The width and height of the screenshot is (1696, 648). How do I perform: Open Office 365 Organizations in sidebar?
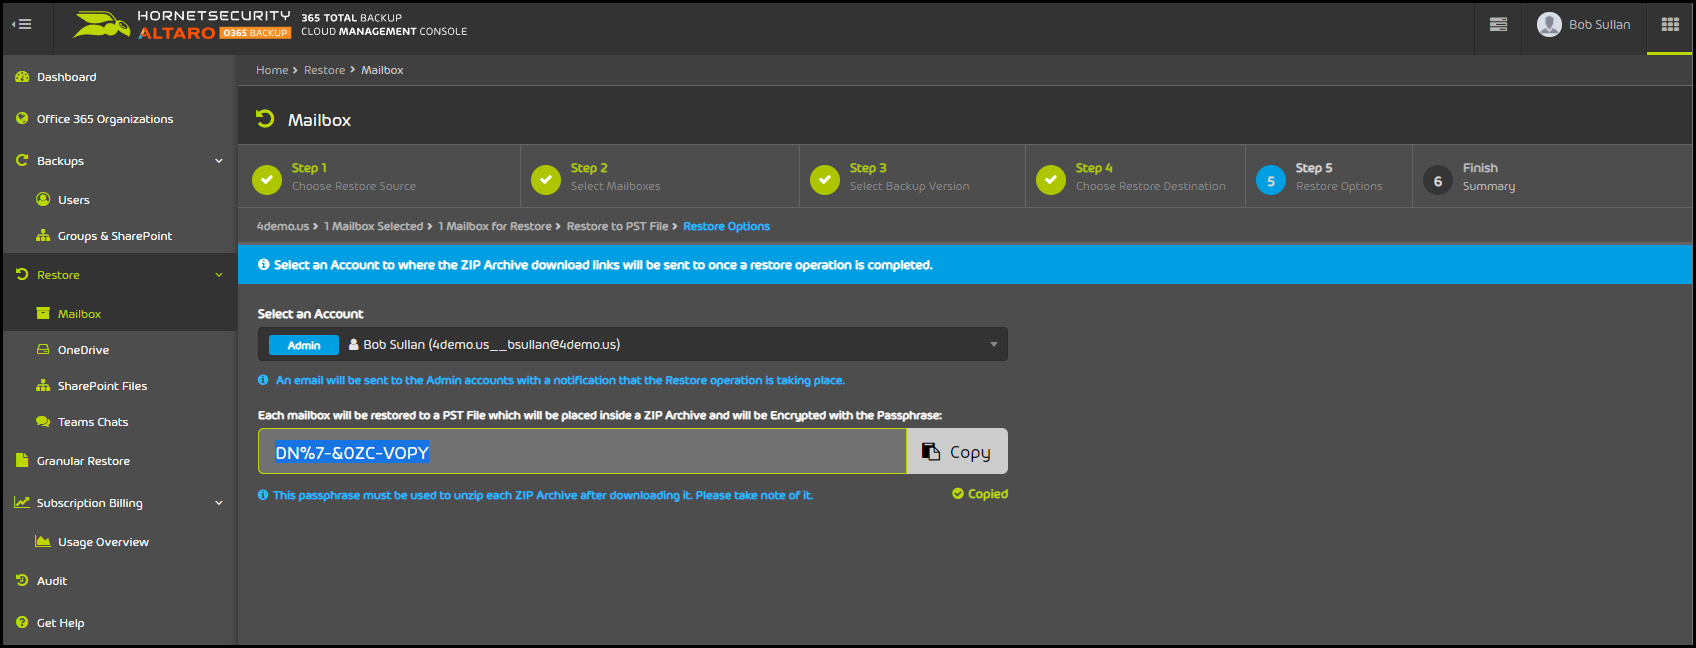tap(105, 119)
